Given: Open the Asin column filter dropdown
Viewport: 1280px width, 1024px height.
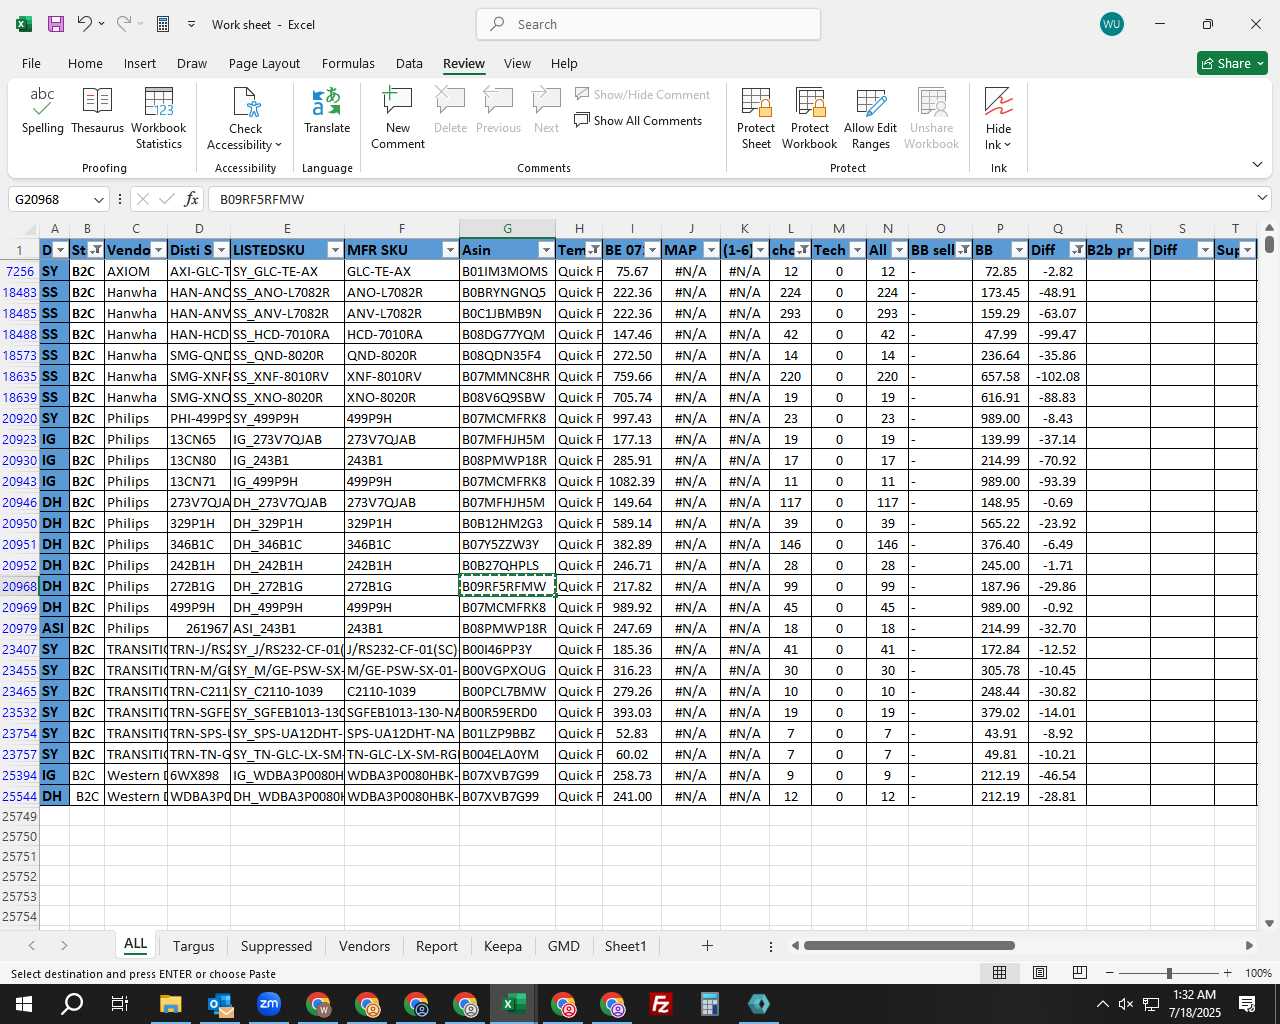Looking at the screenshot, I should pos(546,250).
